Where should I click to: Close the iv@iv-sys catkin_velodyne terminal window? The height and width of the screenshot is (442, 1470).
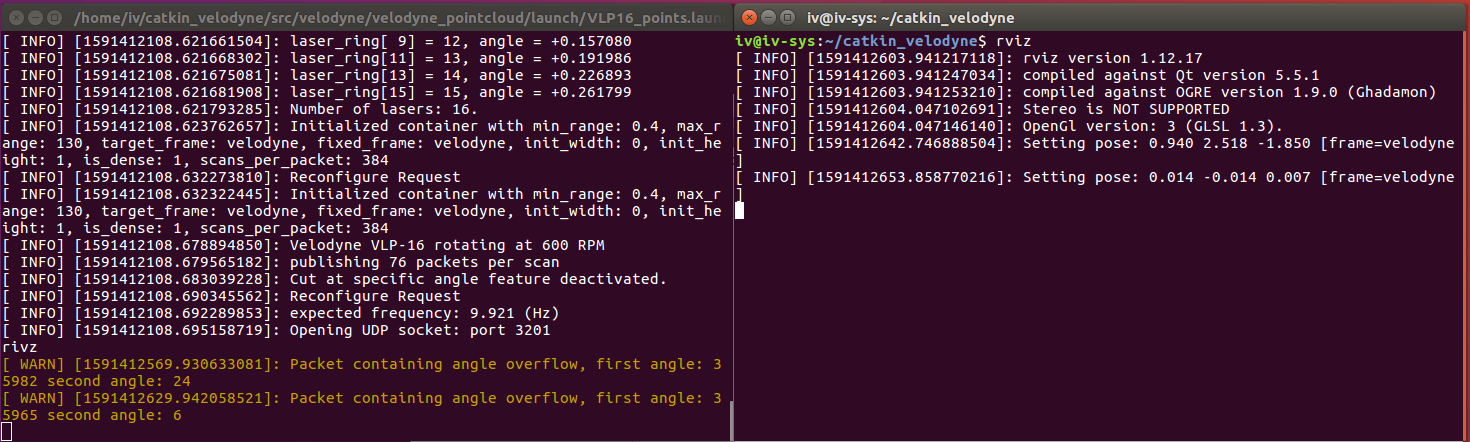748,16
